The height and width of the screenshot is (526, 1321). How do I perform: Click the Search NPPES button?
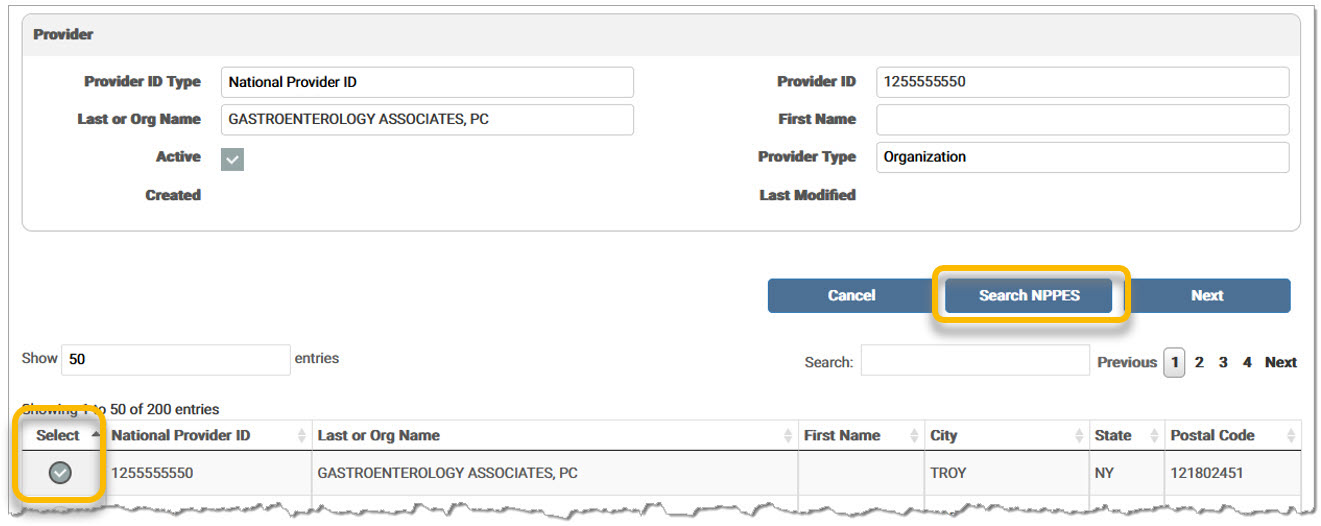pos(1029,295)
